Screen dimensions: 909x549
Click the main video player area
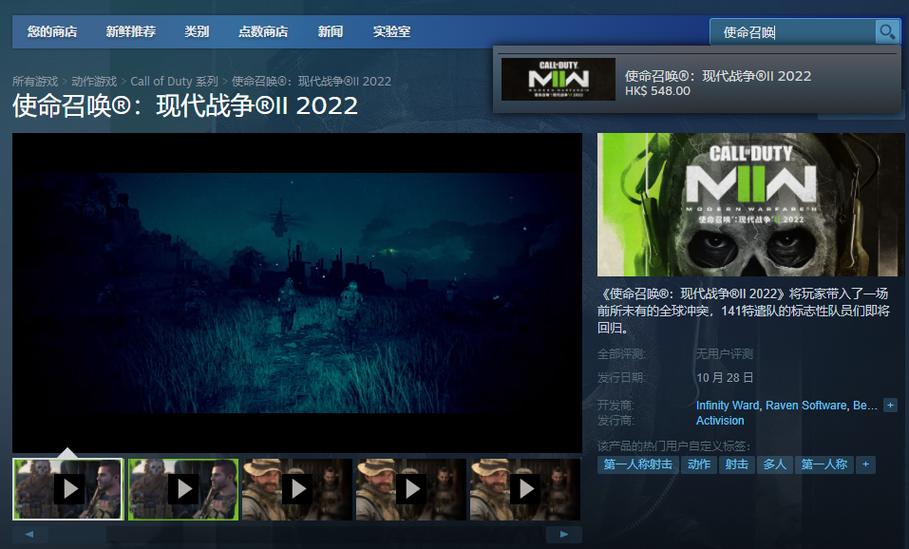(x=297, y=293)
